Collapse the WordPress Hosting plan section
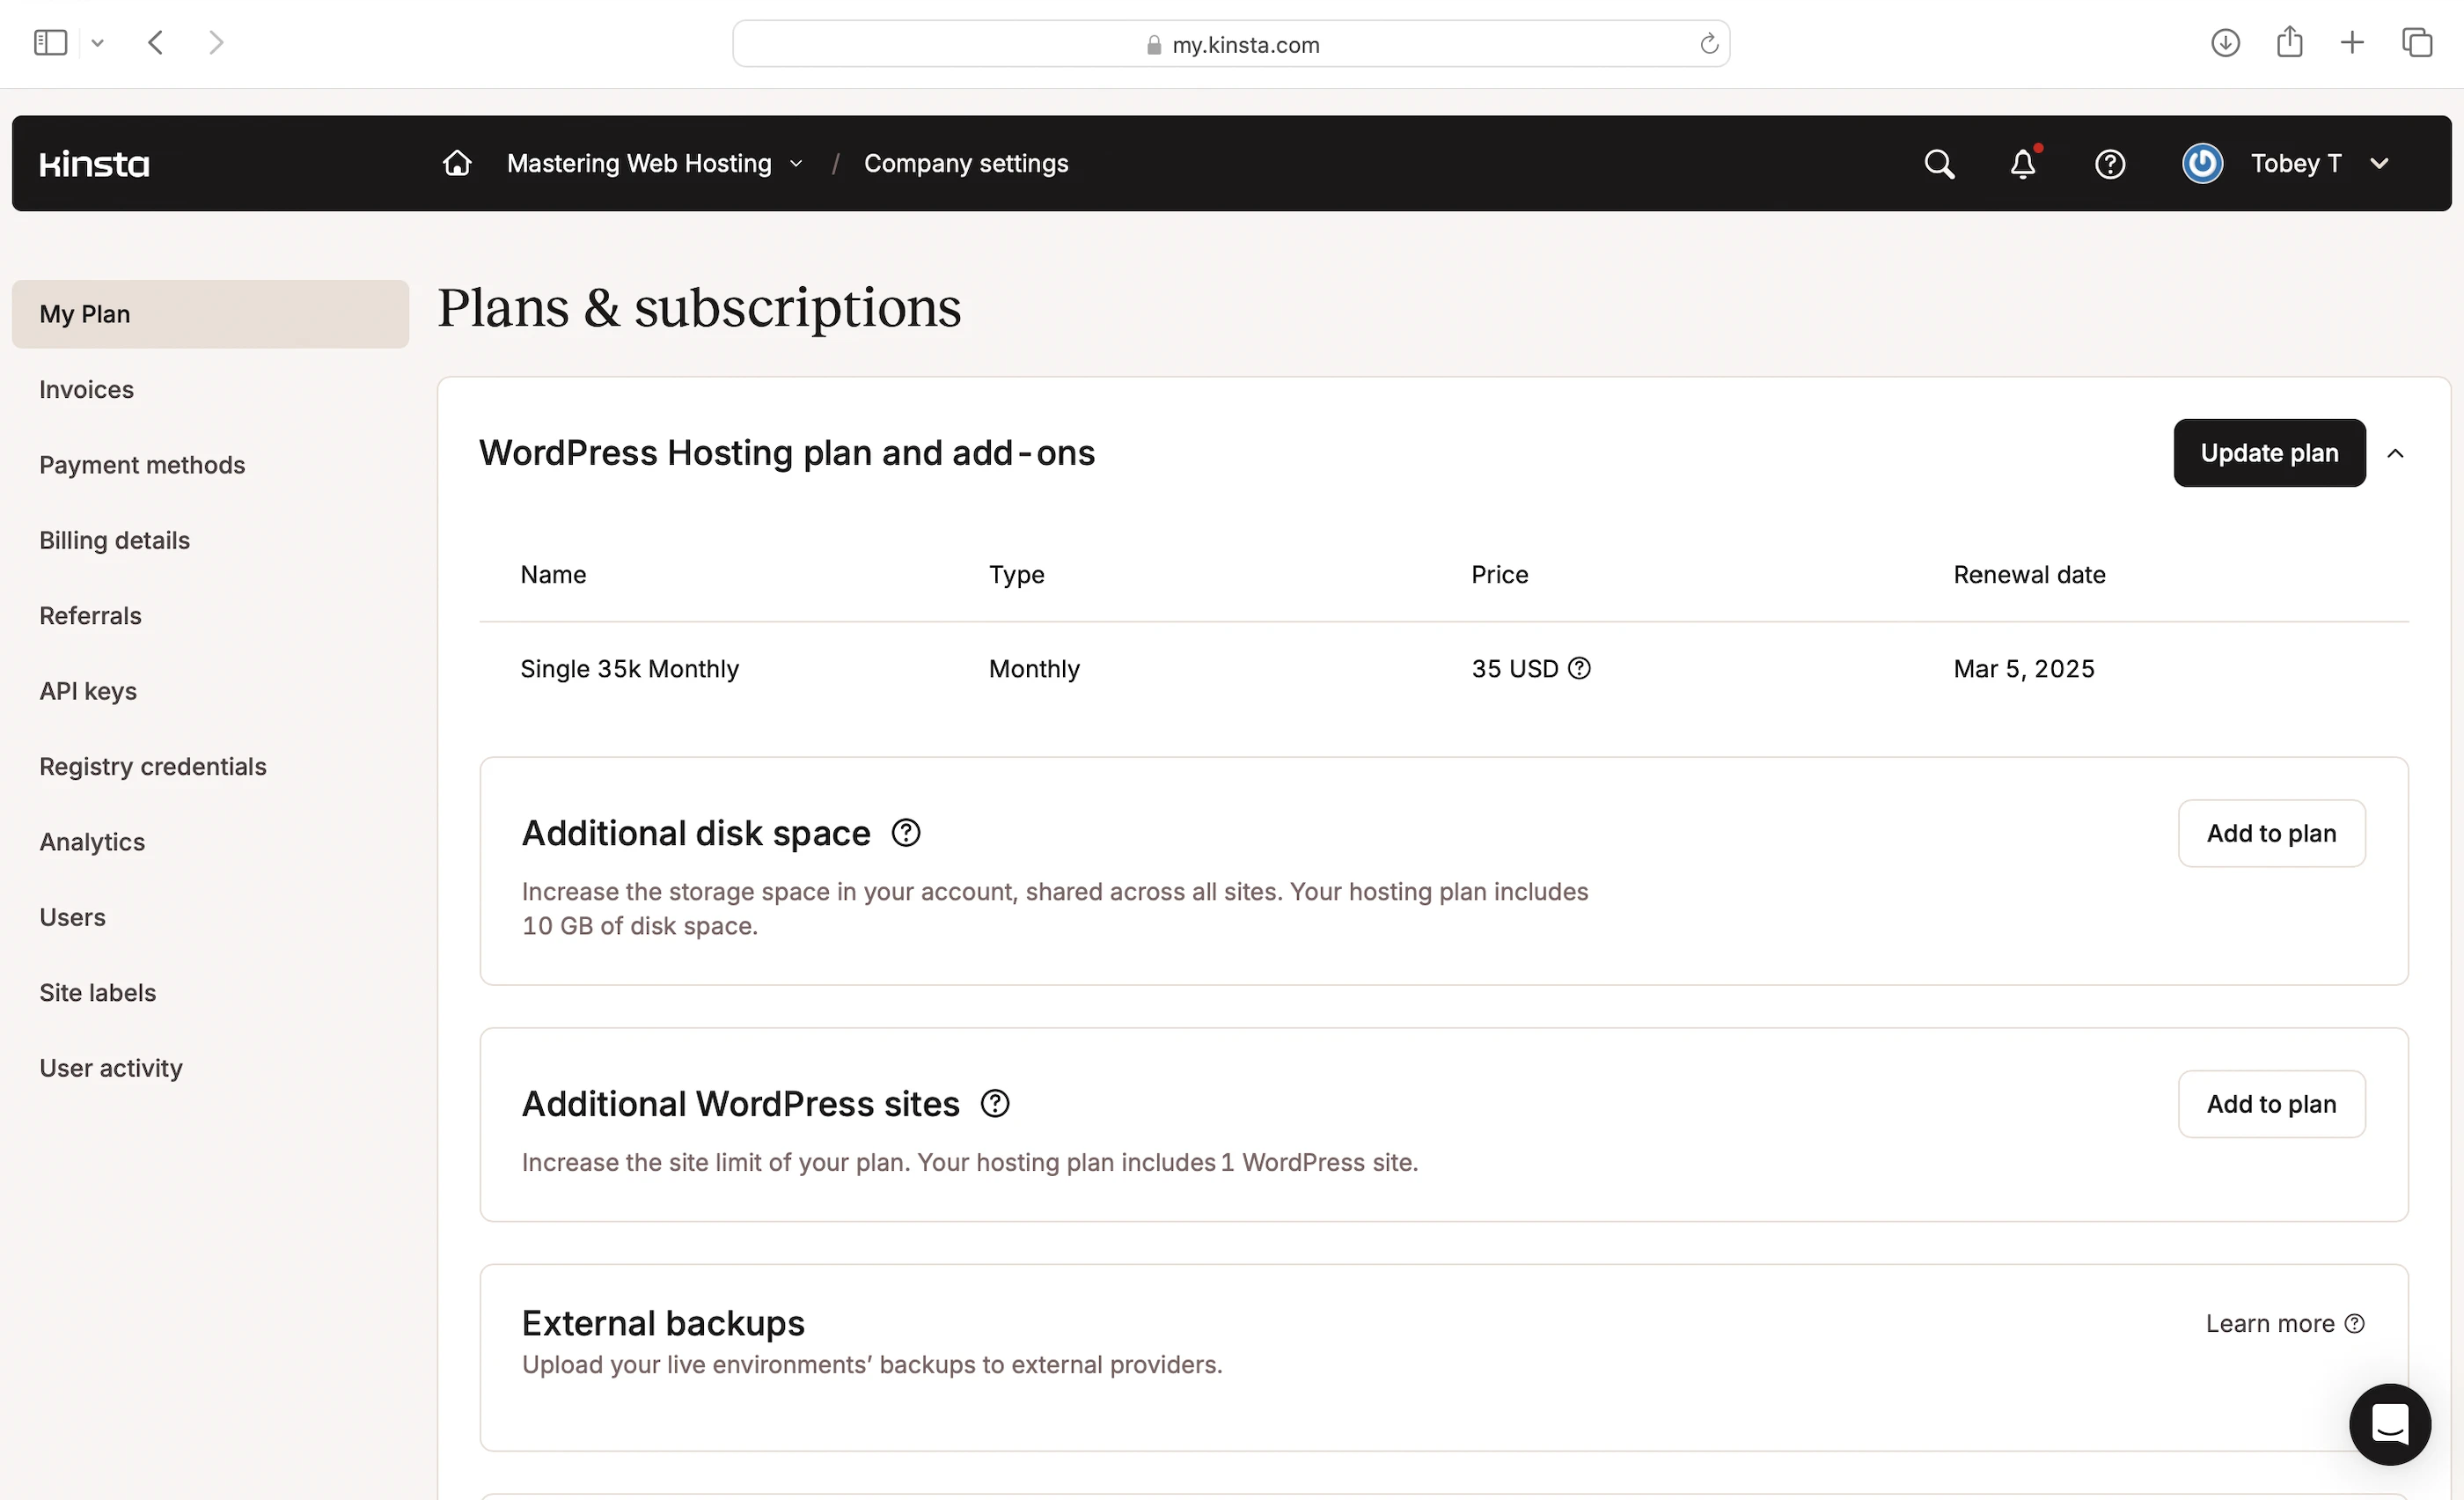 tap(2395, 453)
